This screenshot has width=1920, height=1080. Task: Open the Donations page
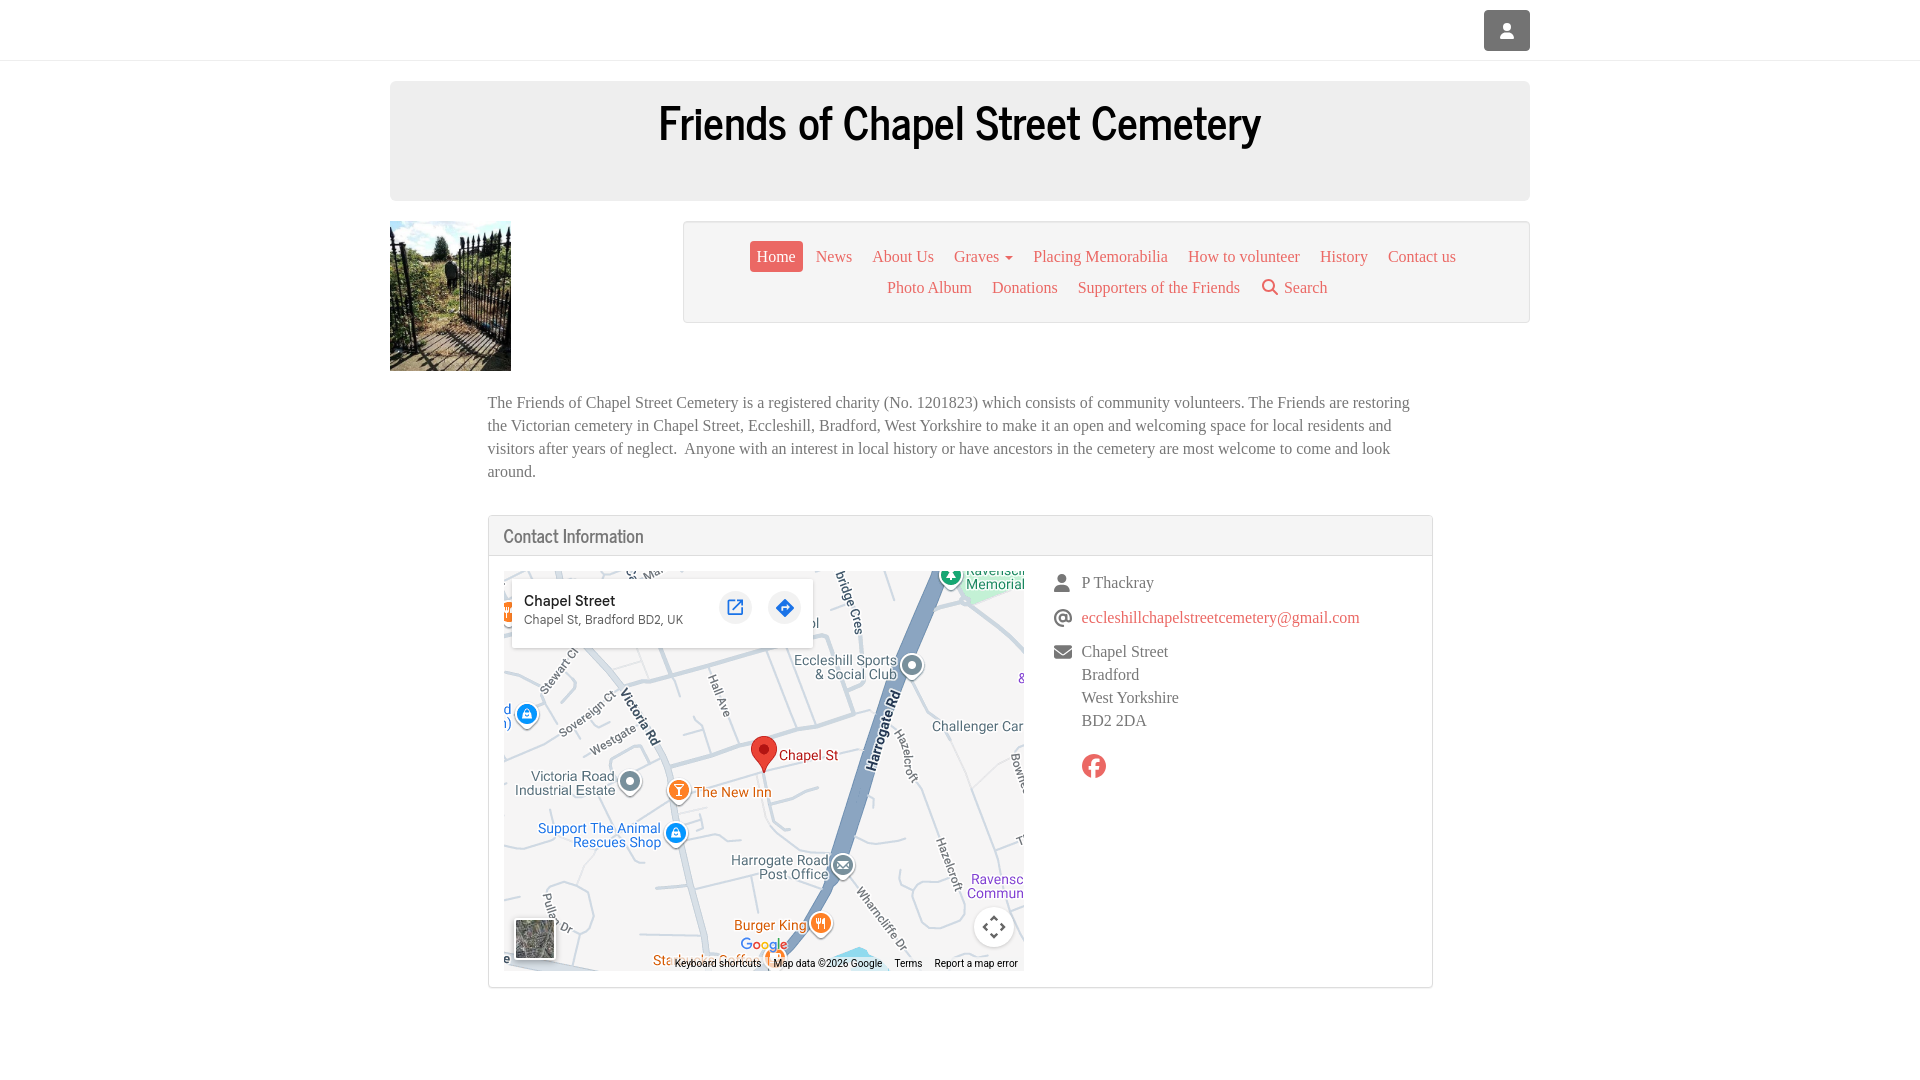[x=1025, y=288]
